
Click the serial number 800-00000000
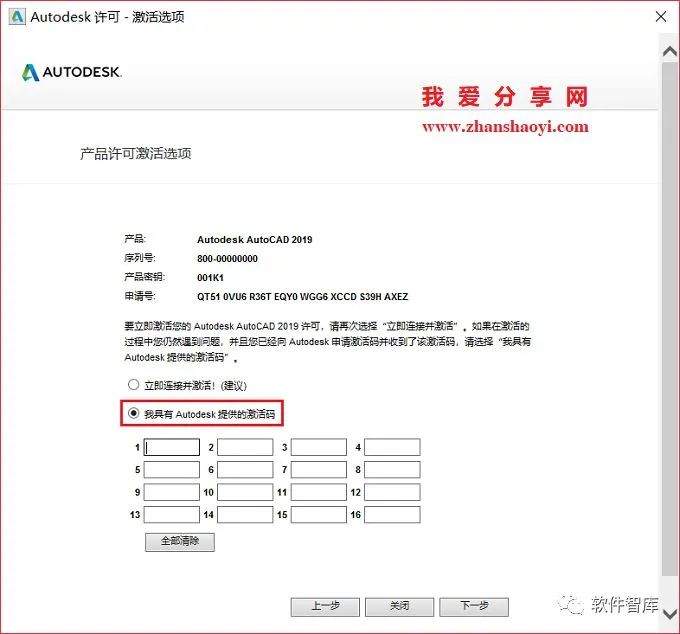(x=227, y=259)
